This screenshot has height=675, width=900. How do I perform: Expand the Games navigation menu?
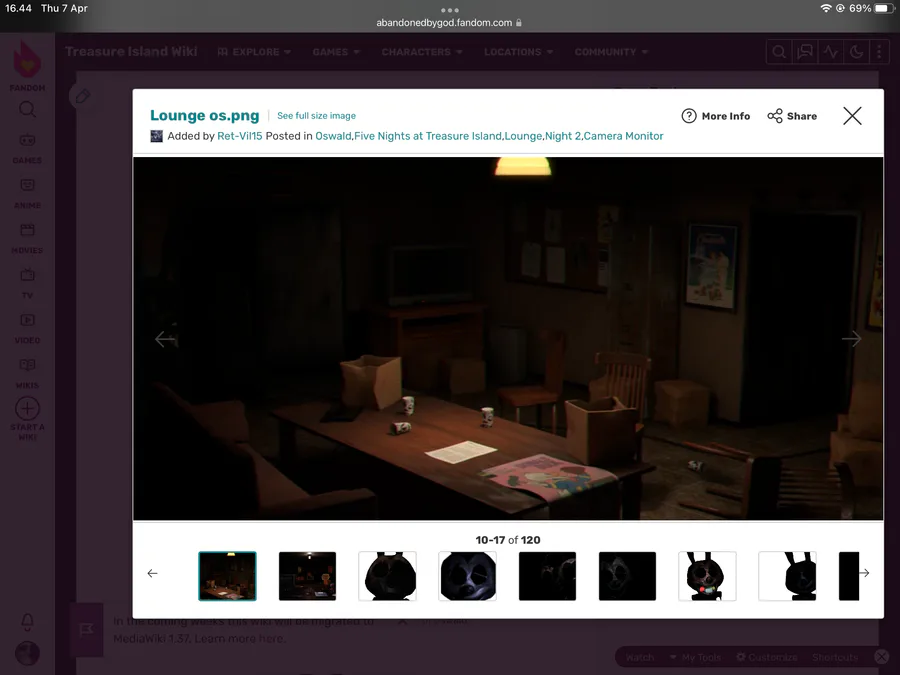coord(336,52)
